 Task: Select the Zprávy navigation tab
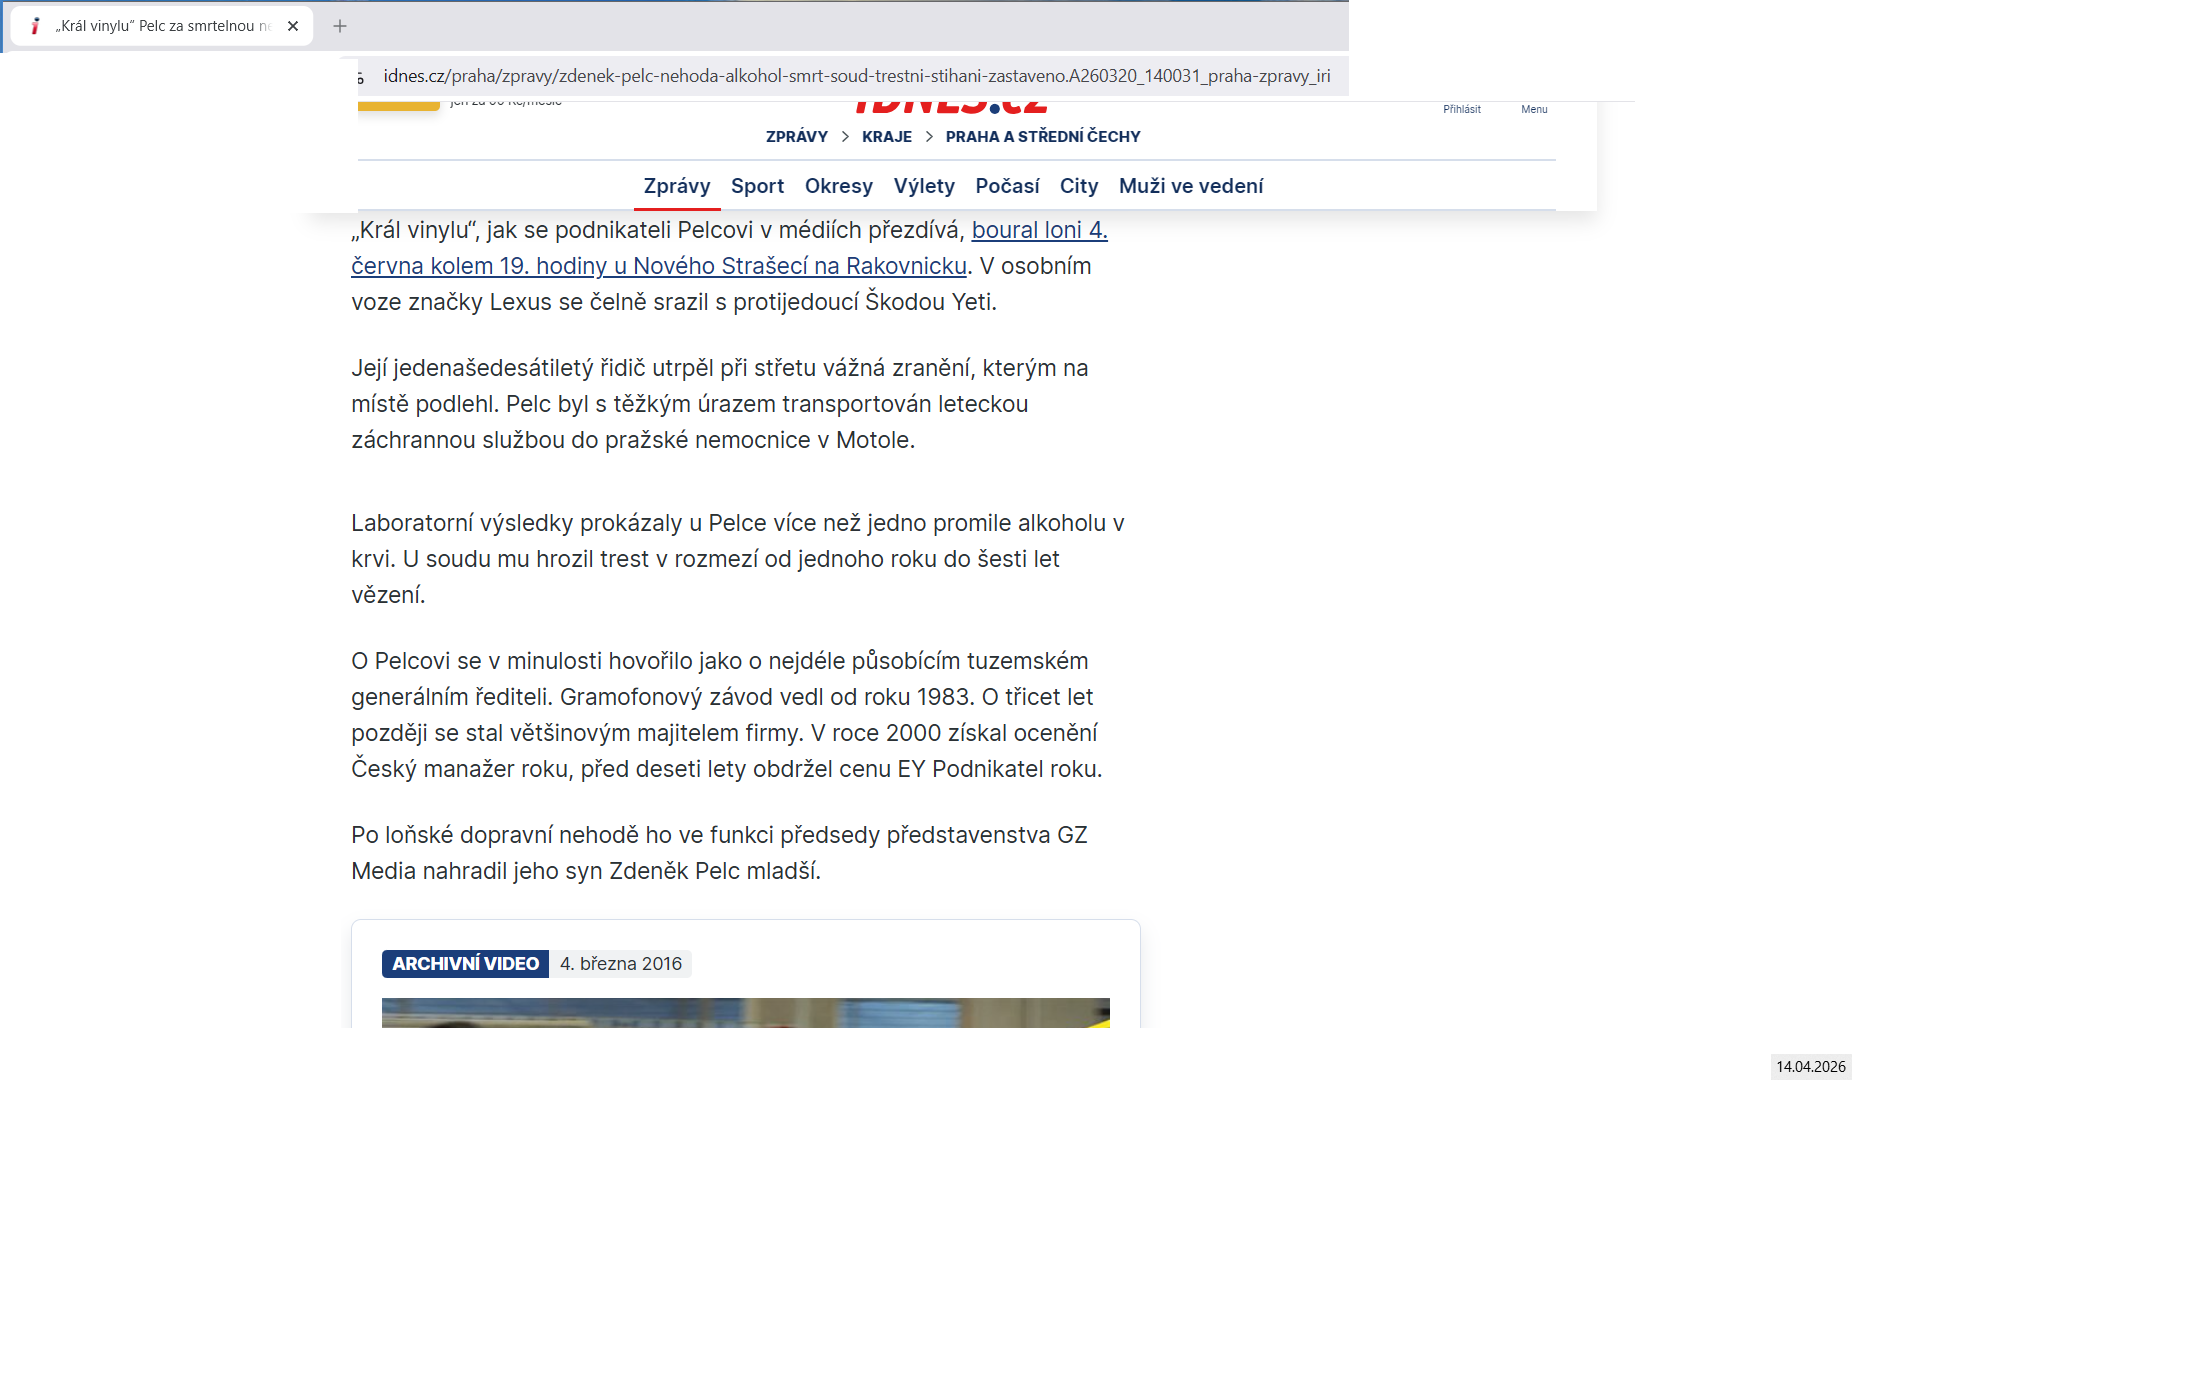click(676, 186)
